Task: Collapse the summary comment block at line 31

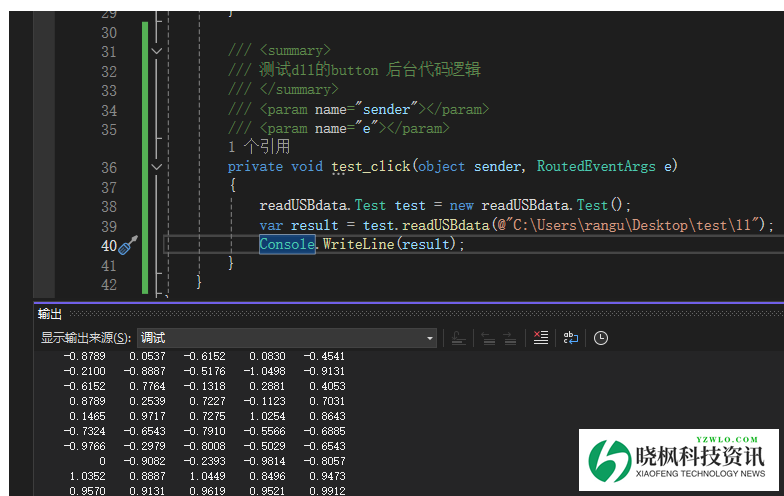Action: click(x=156, y=50)
